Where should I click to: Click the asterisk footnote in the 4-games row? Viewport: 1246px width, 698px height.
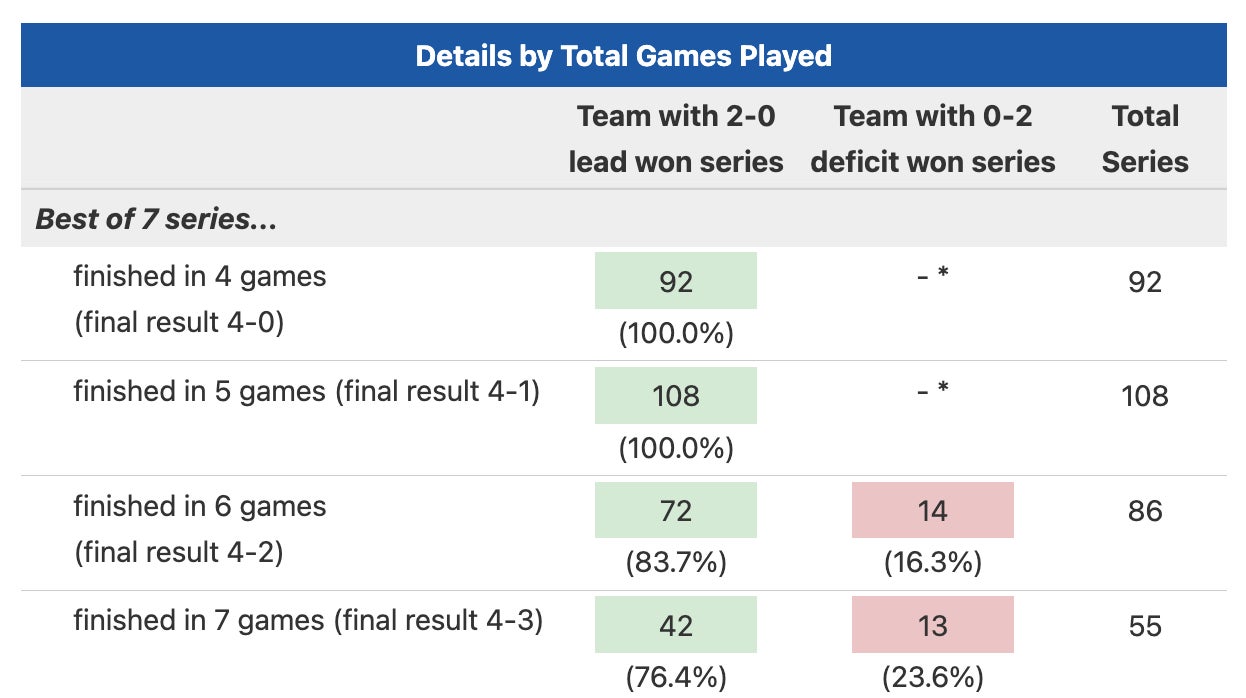pyautogui.click(x=942, y=274)
